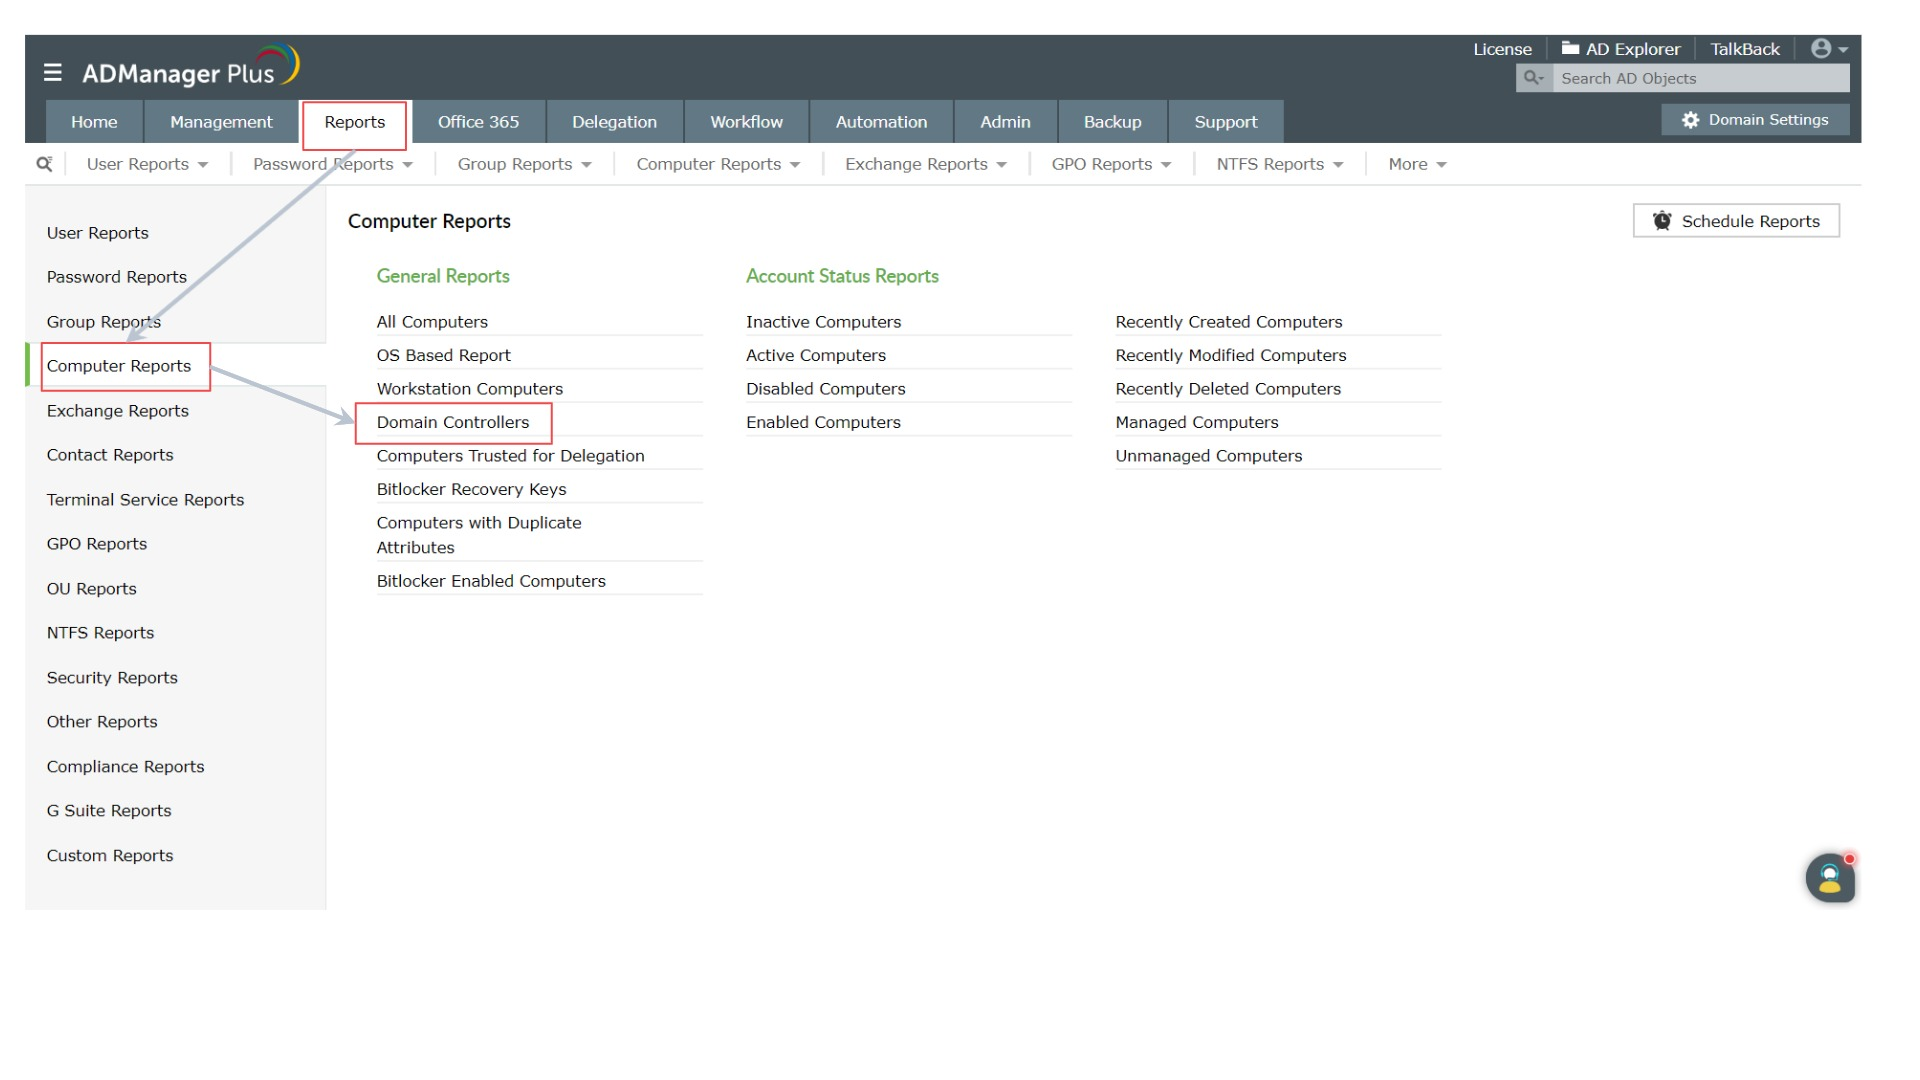
Task: Expand the User Reports dropdown
Action: [147, 164]
